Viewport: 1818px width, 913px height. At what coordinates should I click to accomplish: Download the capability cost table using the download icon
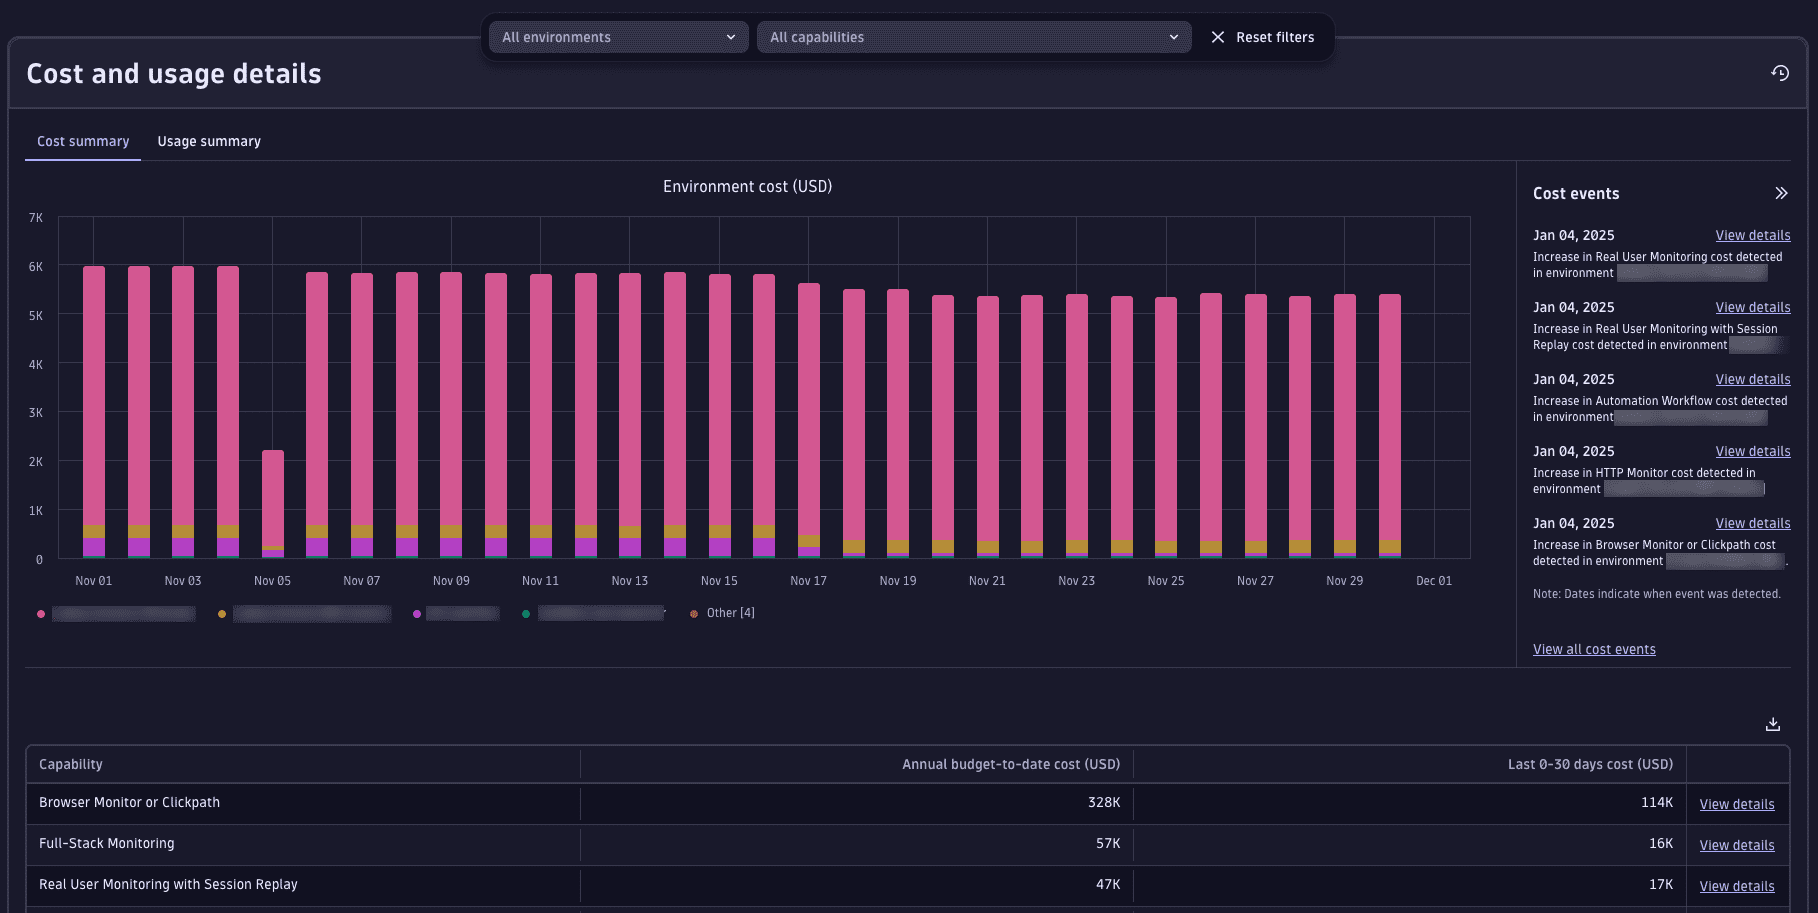click(1772, 723)
